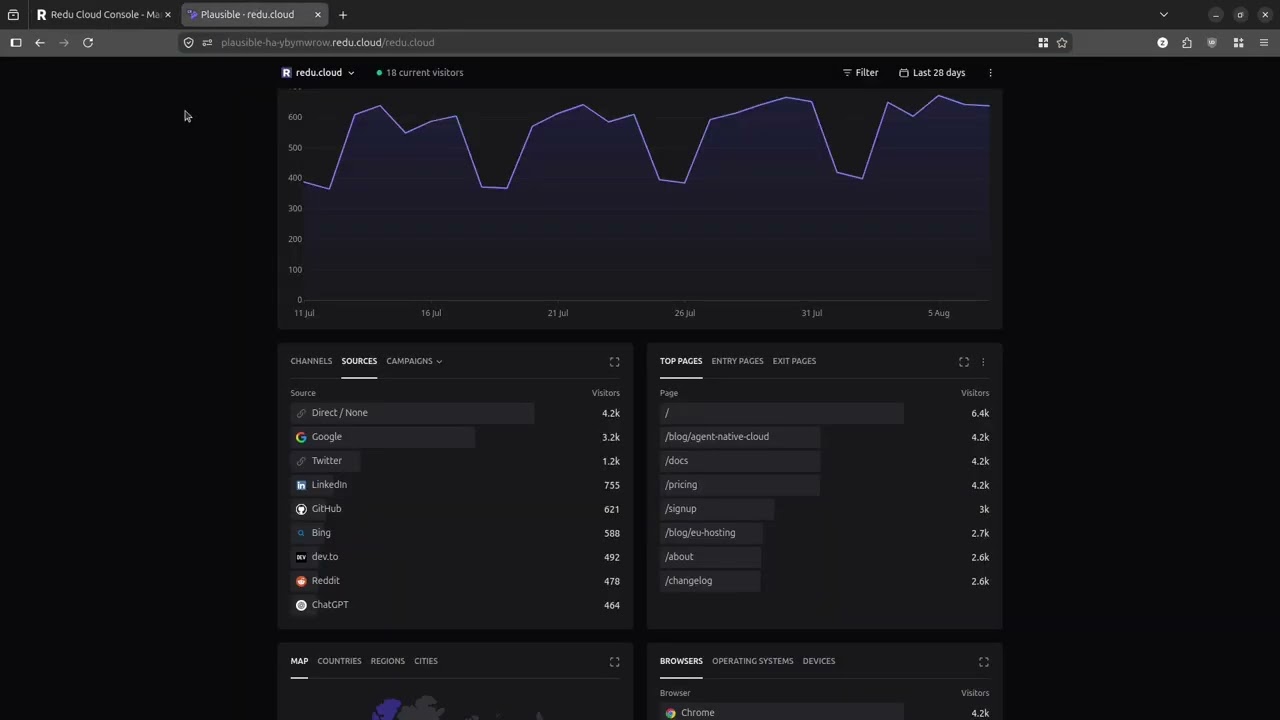Viewport: 1280px width, 720px height.
Task: Open Top Pages three-dot menu
Action: coord(983,362)
